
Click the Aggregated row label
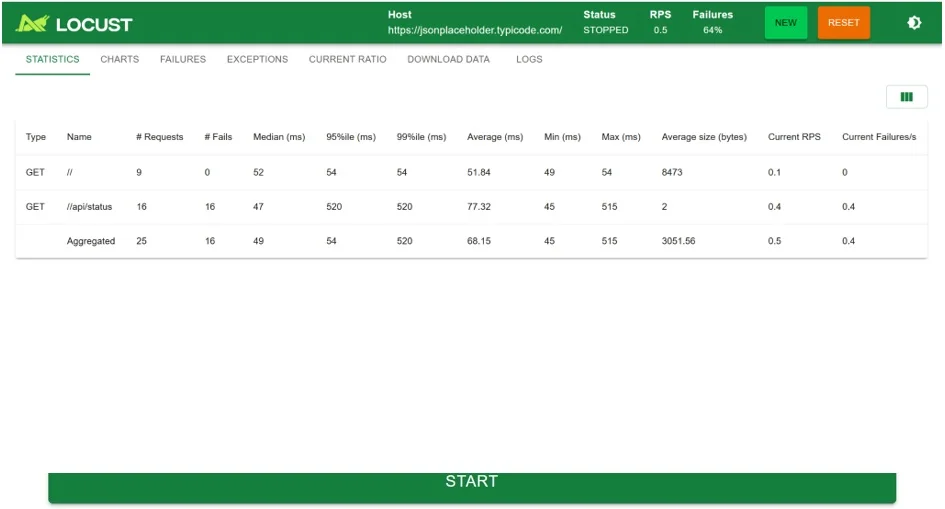point(90,241)
